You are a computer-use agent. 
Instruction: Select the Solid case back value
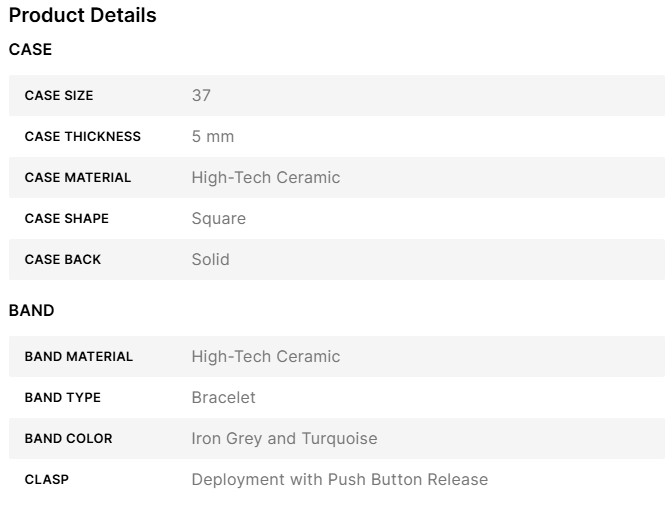(x=210, y=260)
